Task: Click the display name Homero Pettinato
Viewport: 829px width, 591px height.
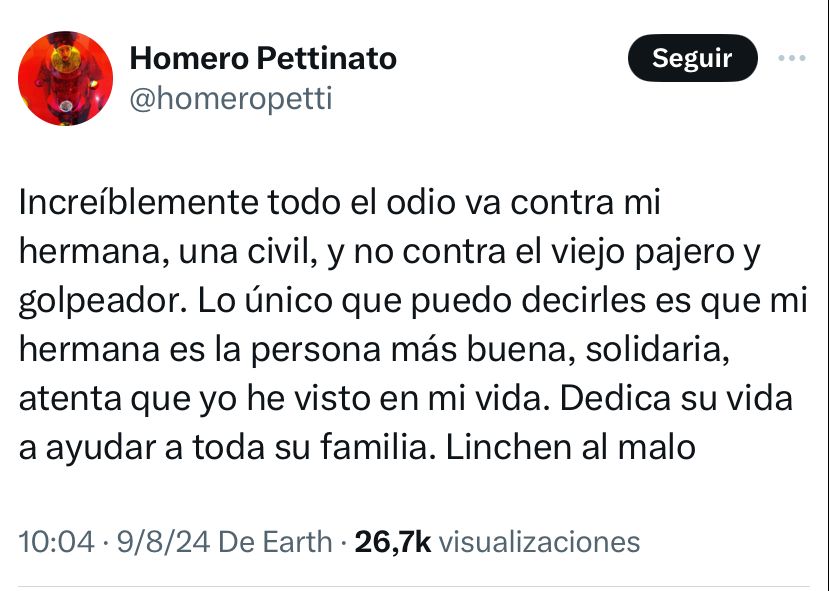Action: [x=263, y=59]
